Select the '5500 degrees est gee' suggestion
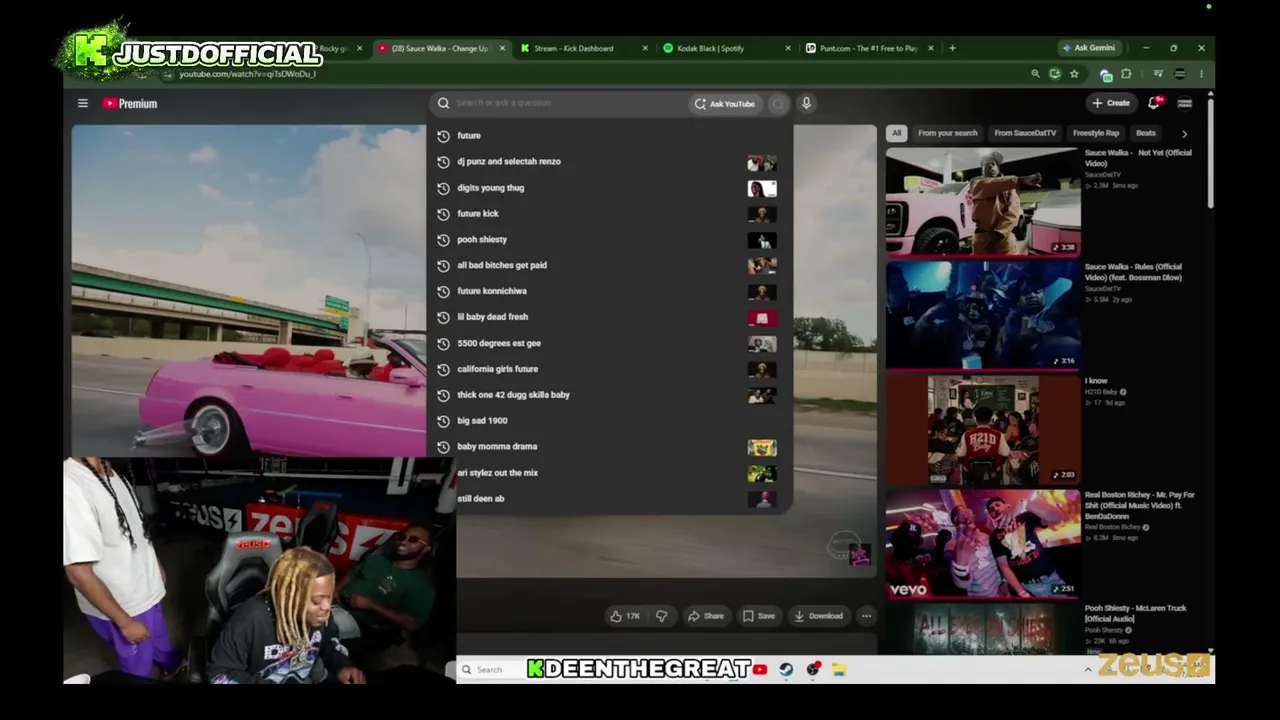 point(609,343)
